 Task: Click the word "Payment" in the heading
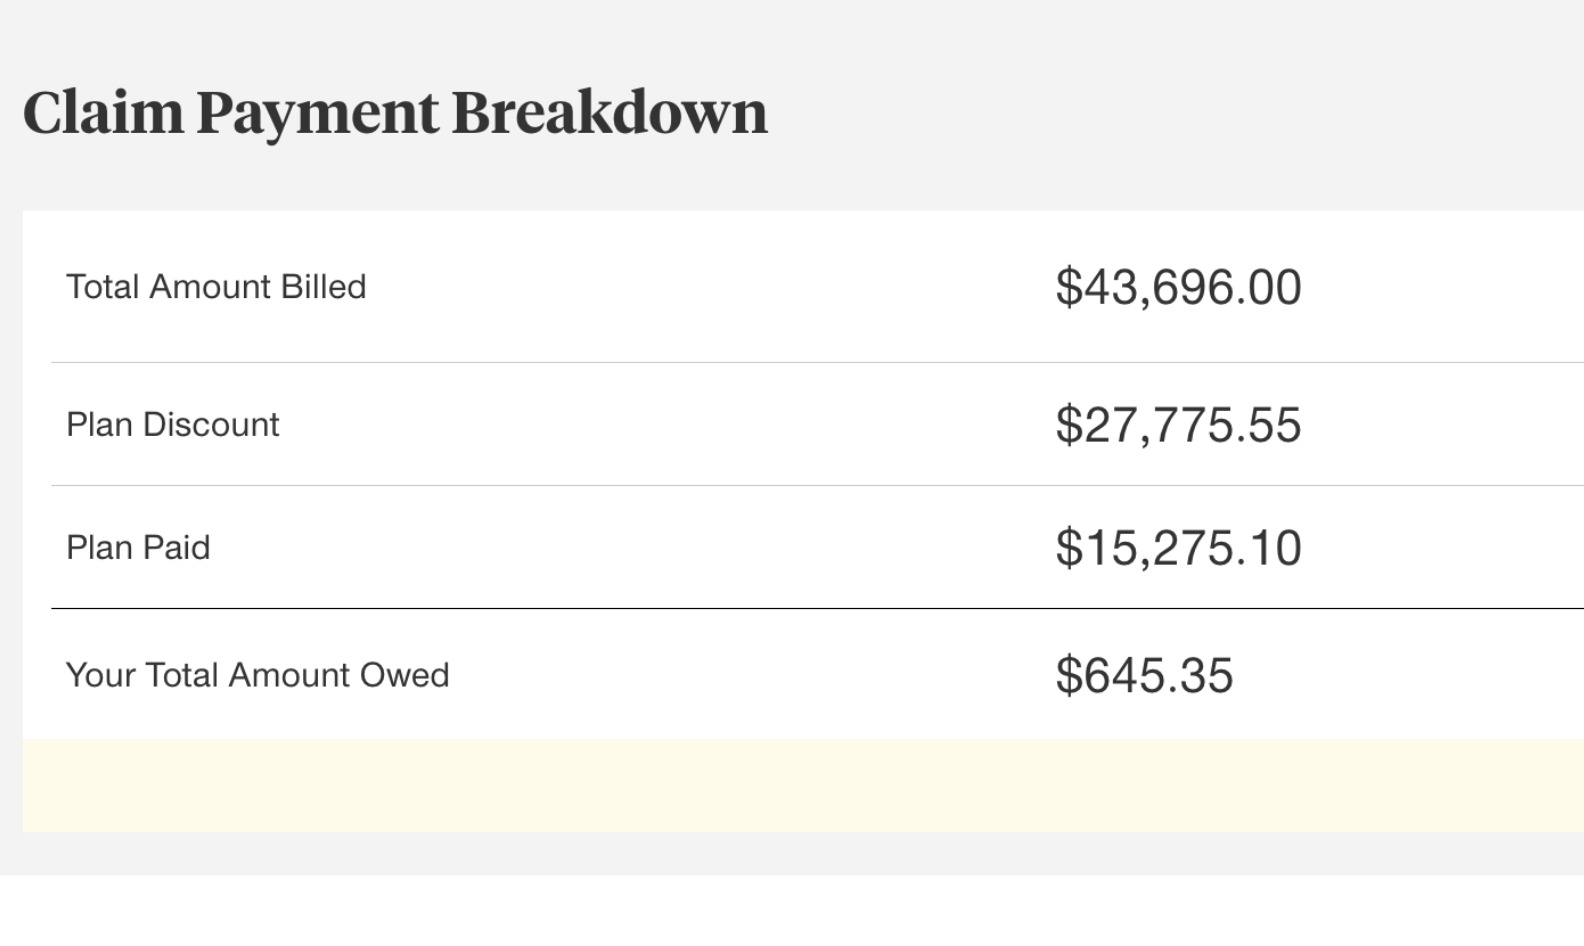(317, 112)
